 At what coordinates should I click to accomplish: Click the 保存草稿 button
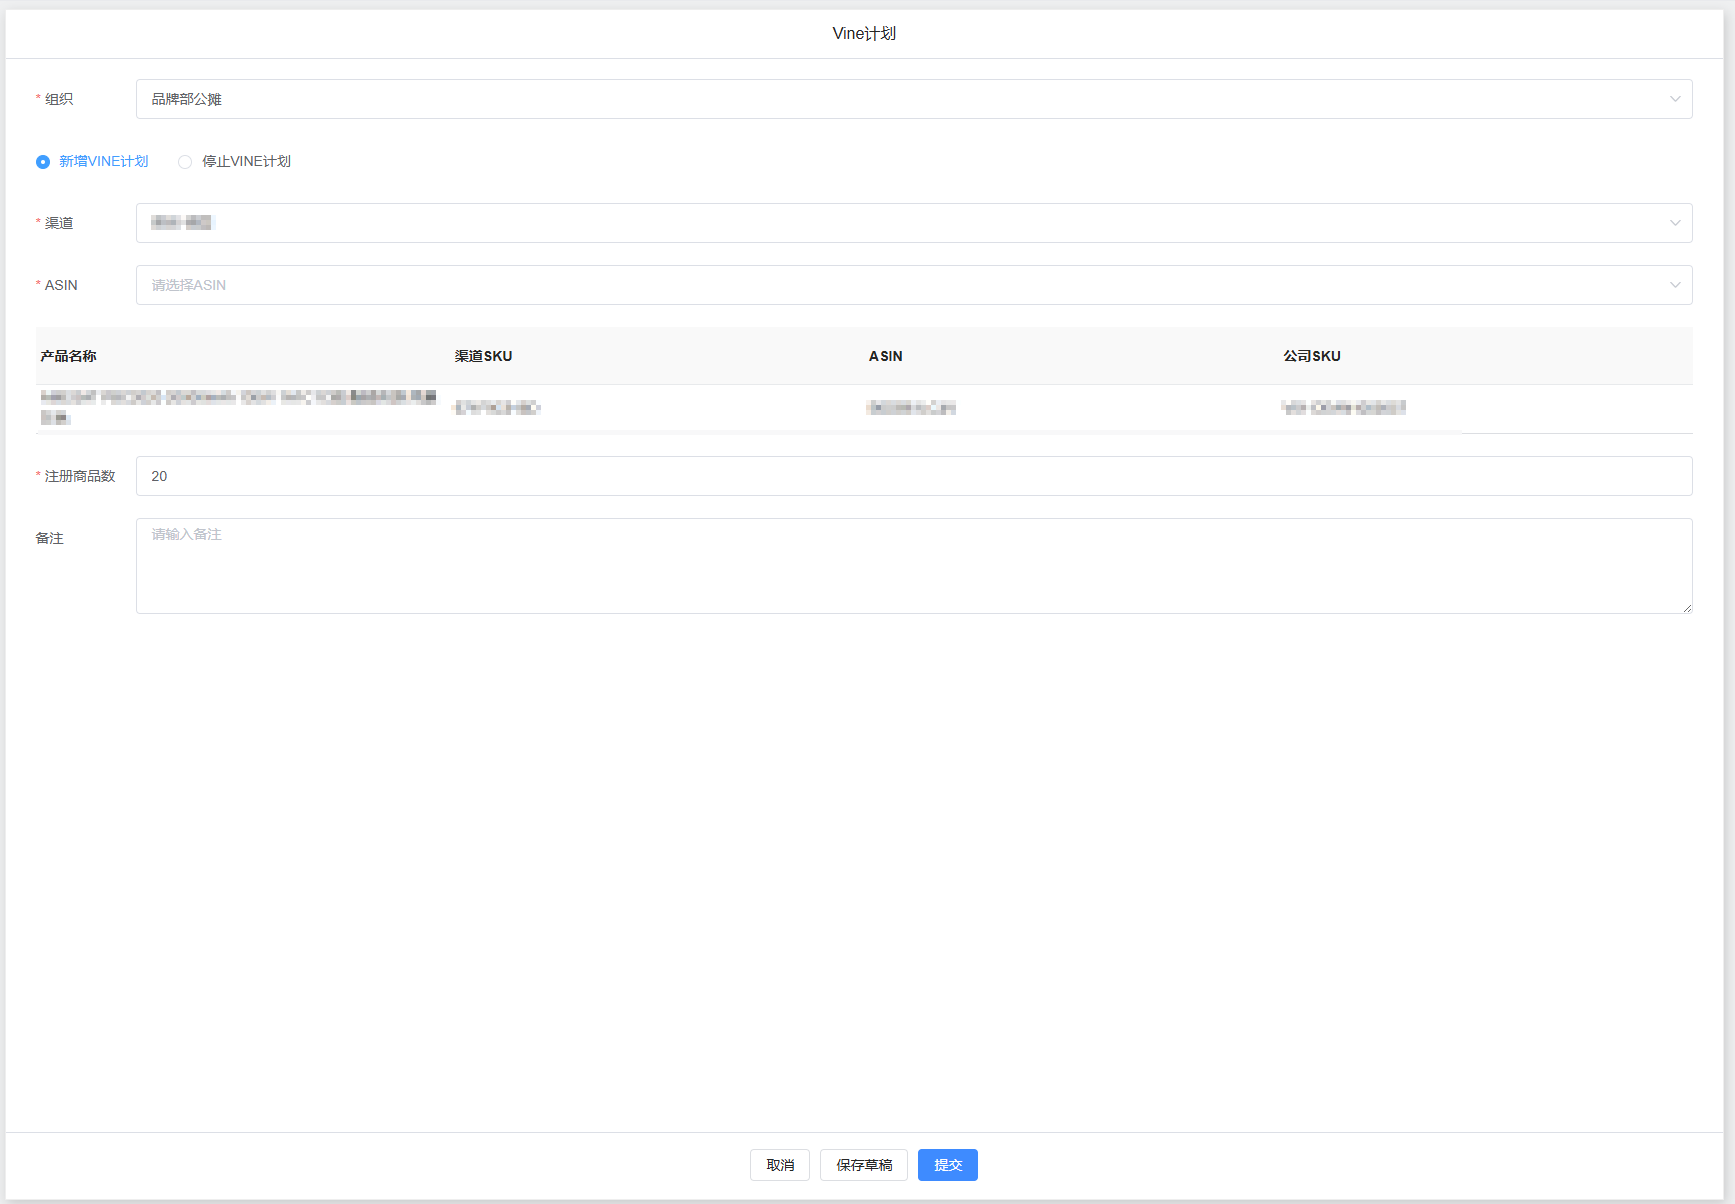(x=864, y=1165)
